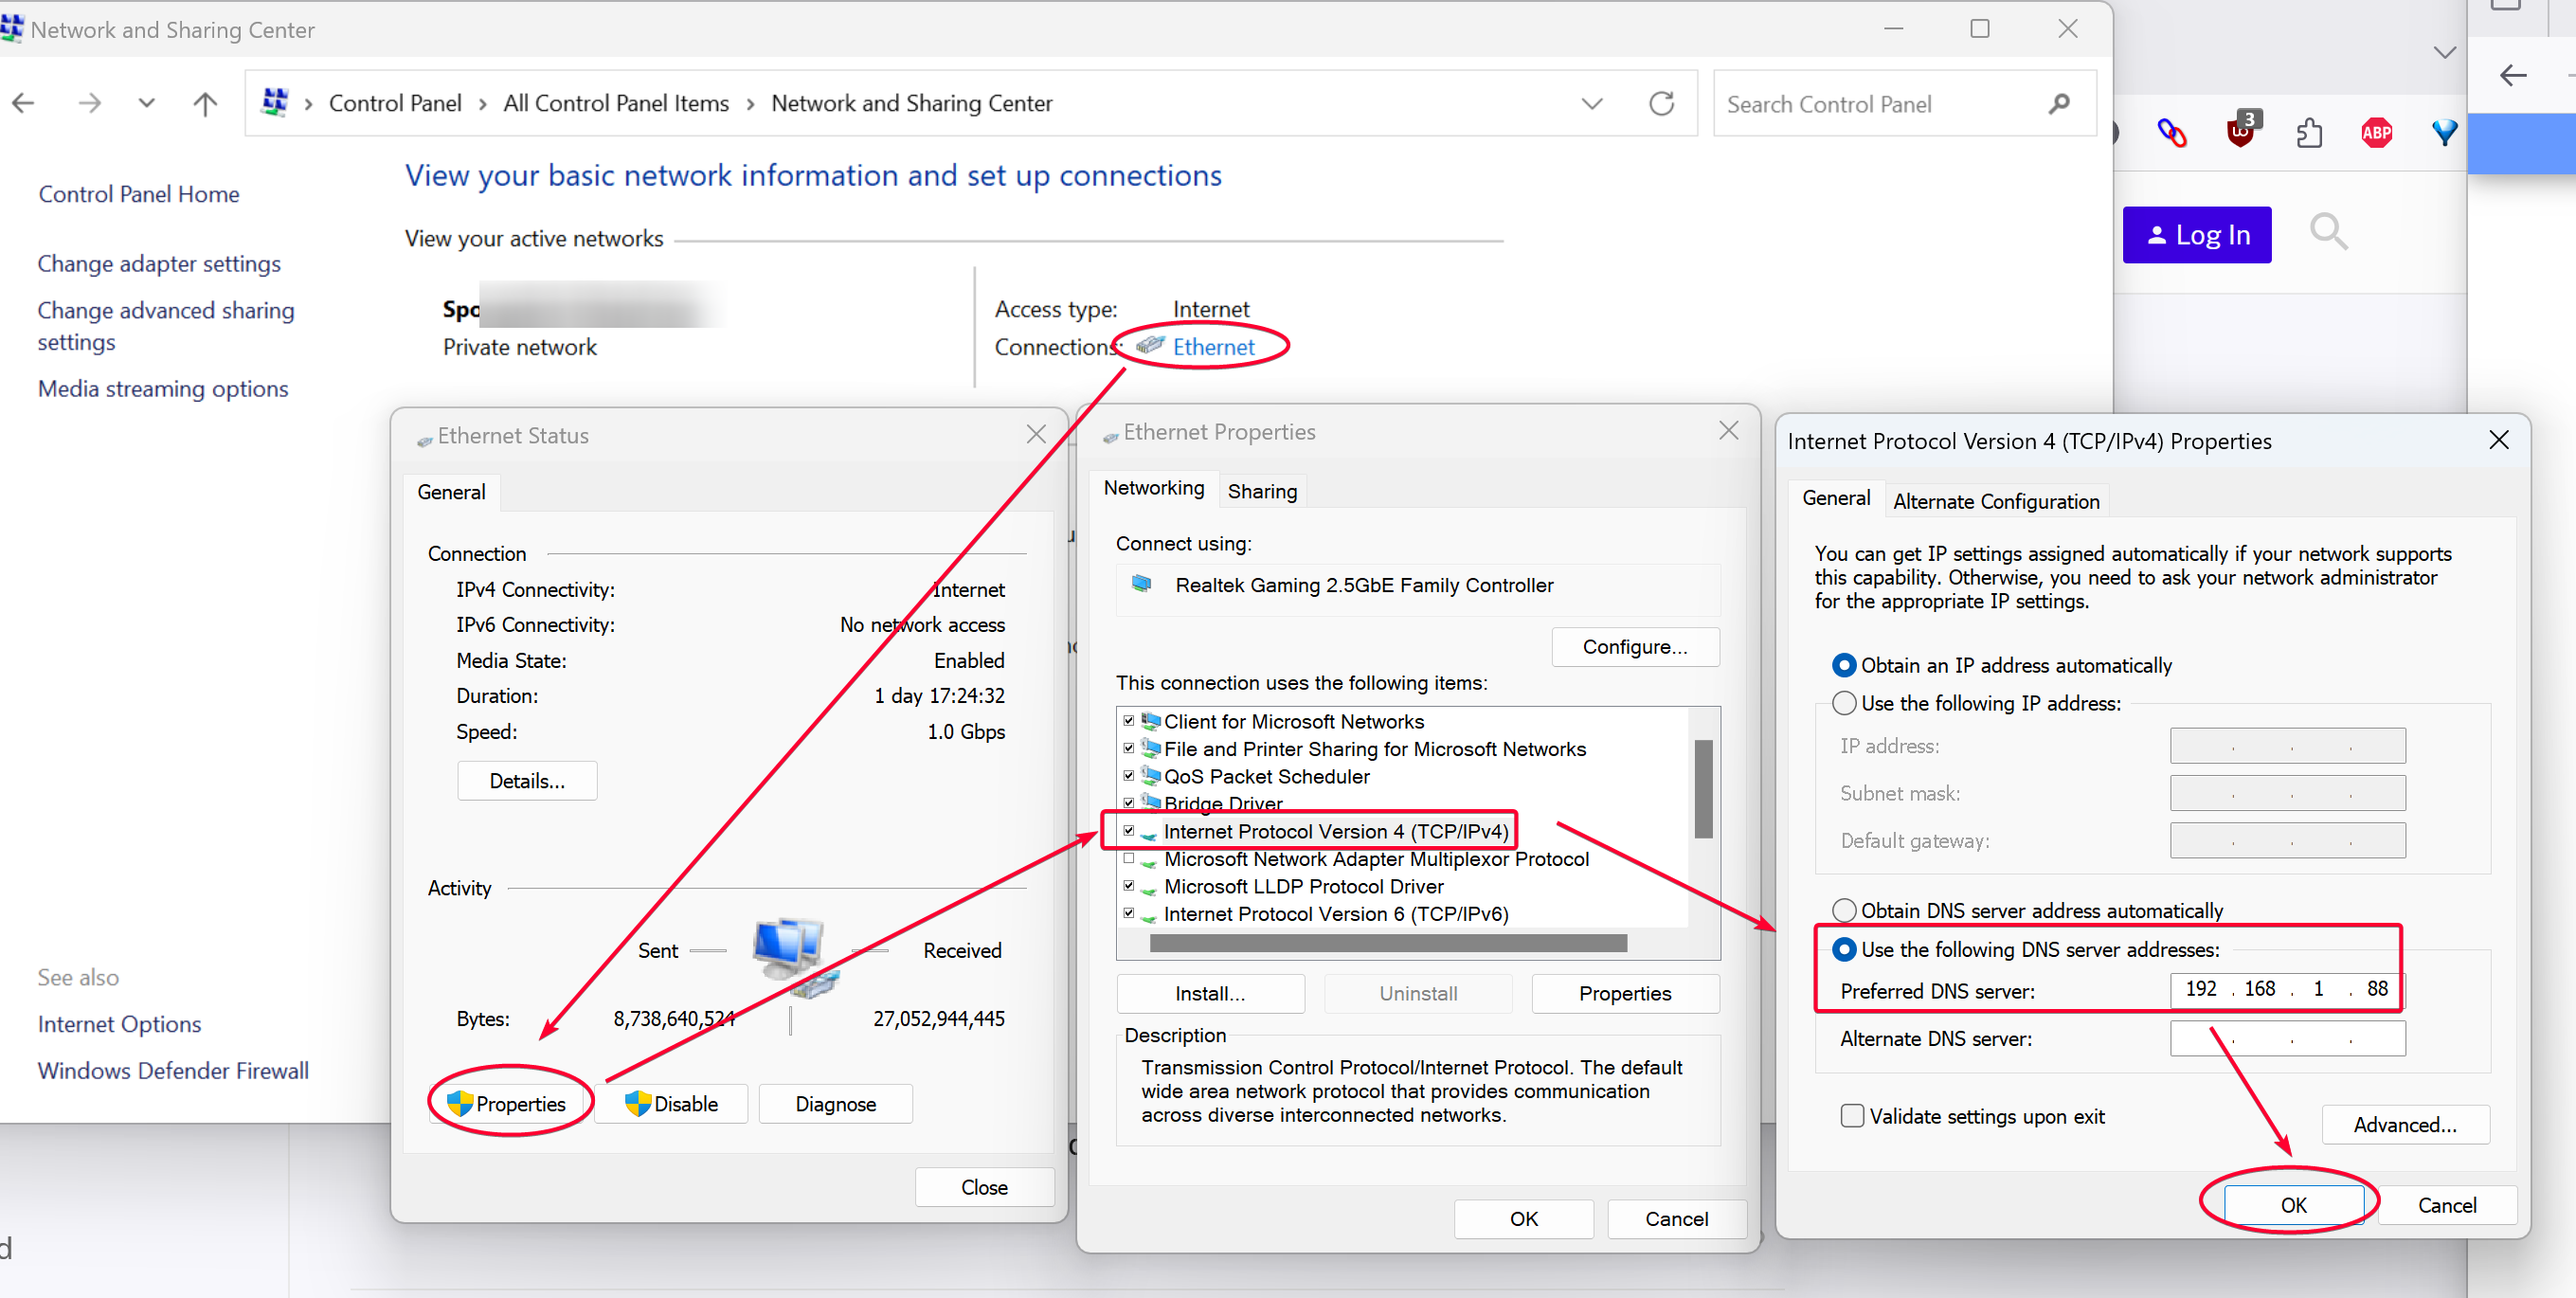
Task: Select General tab in Ethernet Status
Action: pos(451,492)
